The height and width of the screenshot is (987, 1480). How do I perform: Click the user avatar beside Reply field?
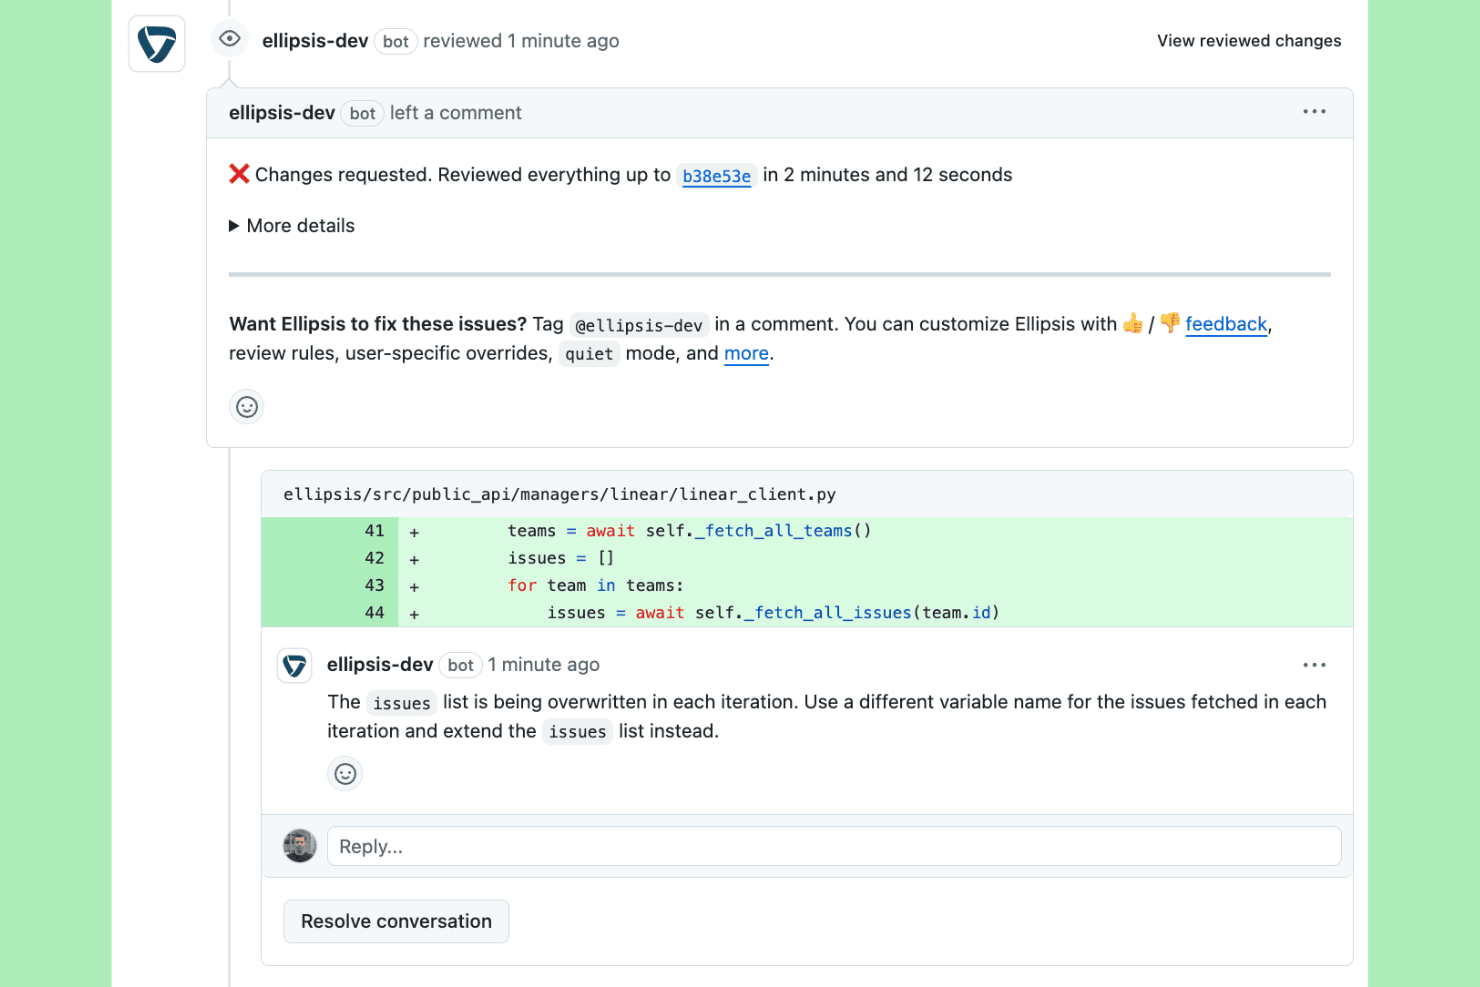tap(300, 846)
